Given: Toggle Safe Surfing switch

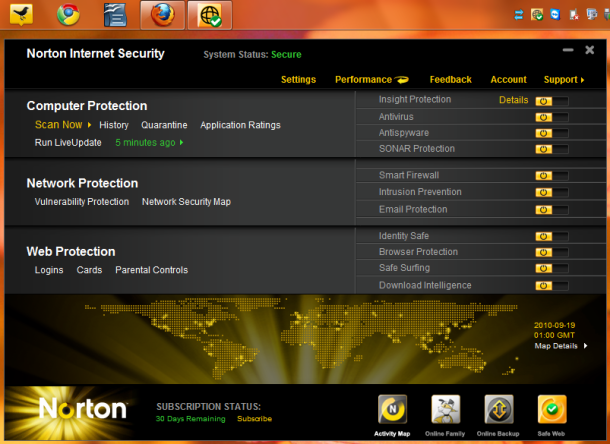Looking at the screenshot, I should click(x=552, y=268).
